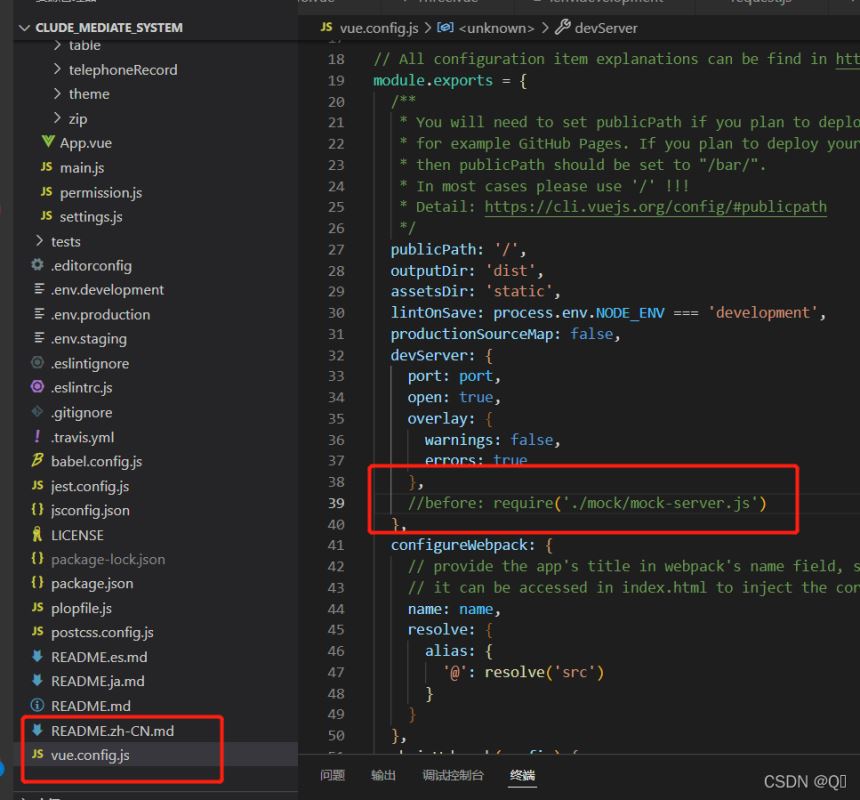The height and width of the screenshot is (800, 860).
Task: Click the purple ESLint icon of .eslintrc.js
Action: pos(37,387)
